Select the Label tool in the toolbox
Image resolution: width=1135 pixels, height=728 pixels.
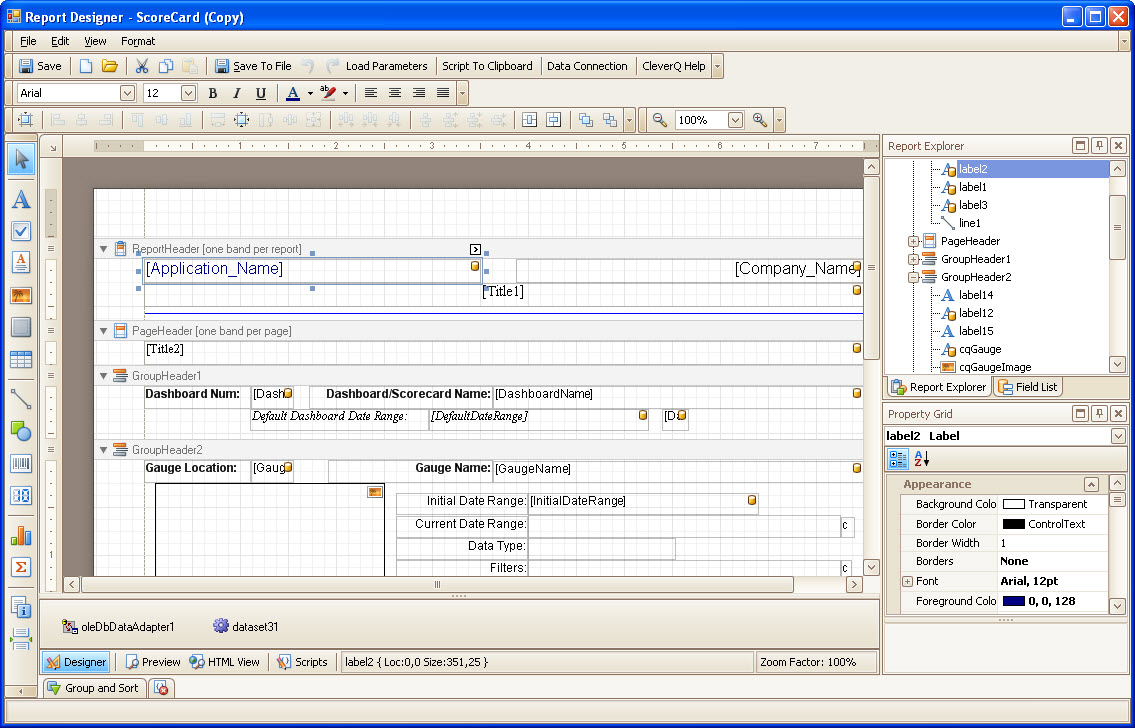tap(20, 199)
